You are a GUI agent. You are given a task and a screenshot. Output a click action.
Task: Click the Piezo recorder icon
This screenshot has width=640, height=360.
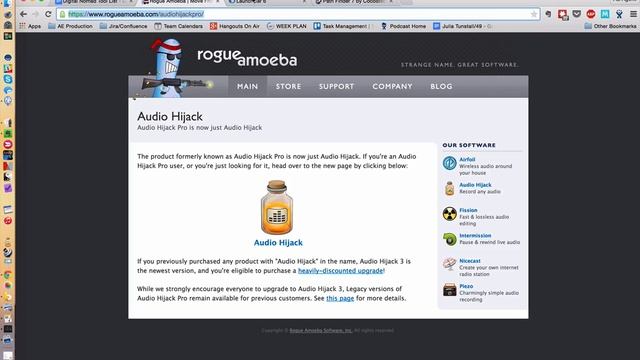pyautogui.click(x=449, y=289)
